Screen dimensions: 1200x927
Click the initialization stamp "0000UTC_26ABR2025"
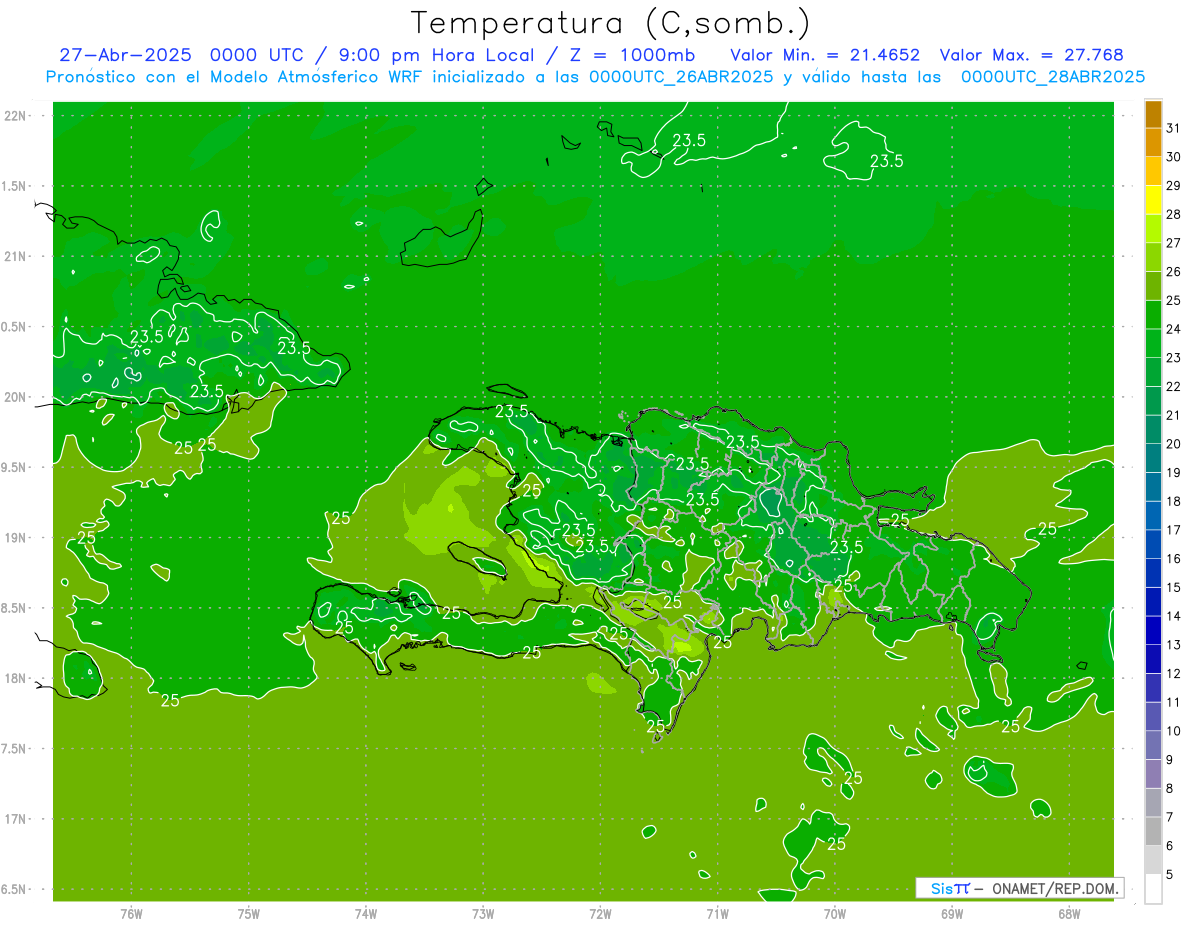click(682, 77)
